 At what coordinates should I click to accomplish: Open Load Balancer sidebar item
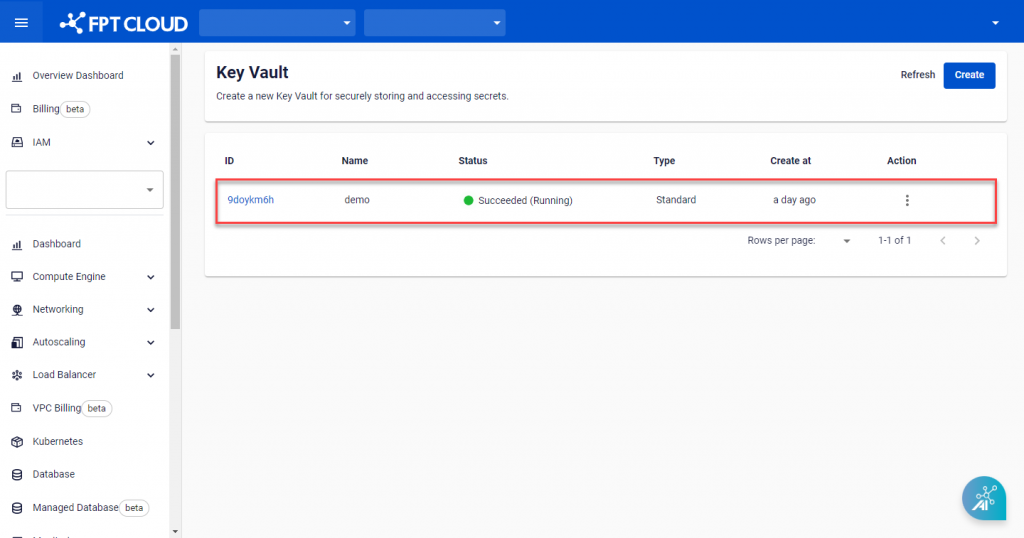click(x=64, y=375)
